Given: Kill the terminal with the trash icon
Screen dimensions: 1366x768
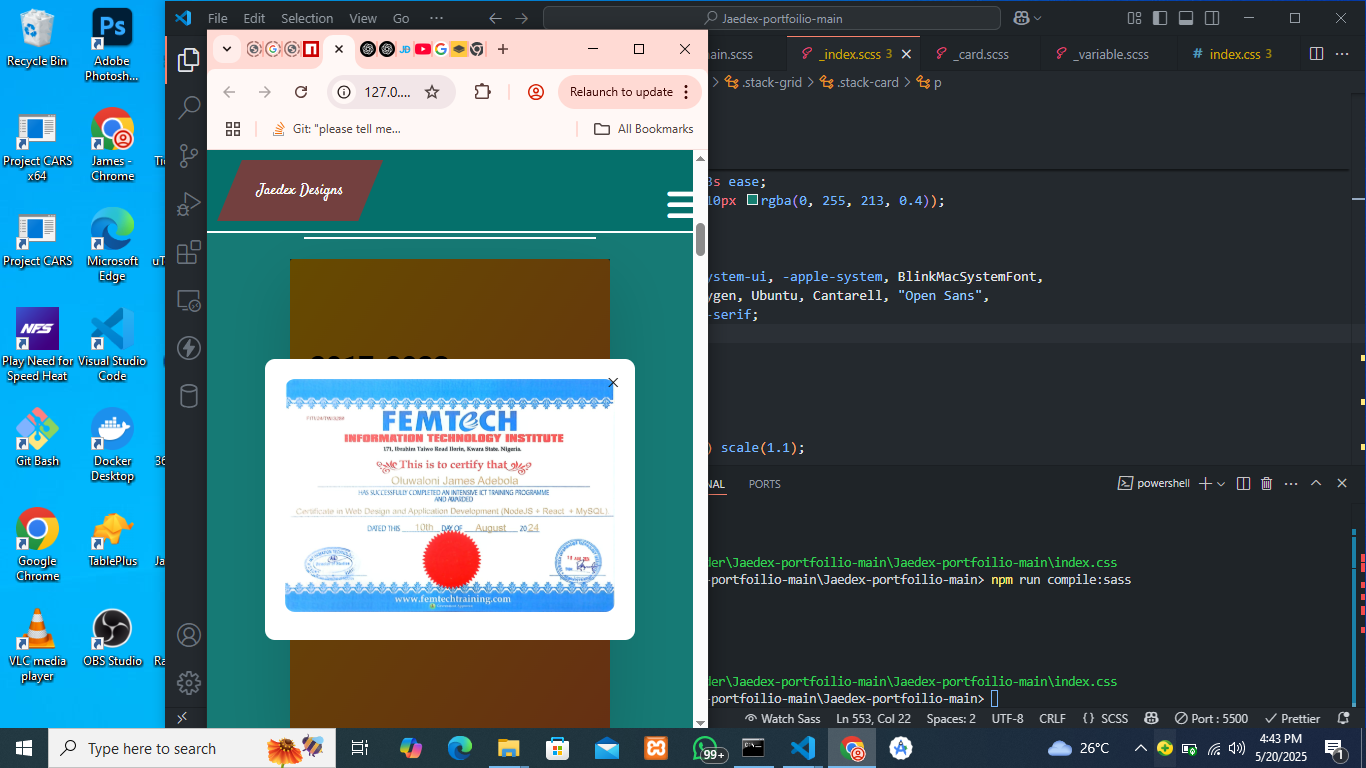Looking at the screenshot, I should (1266, 483).
